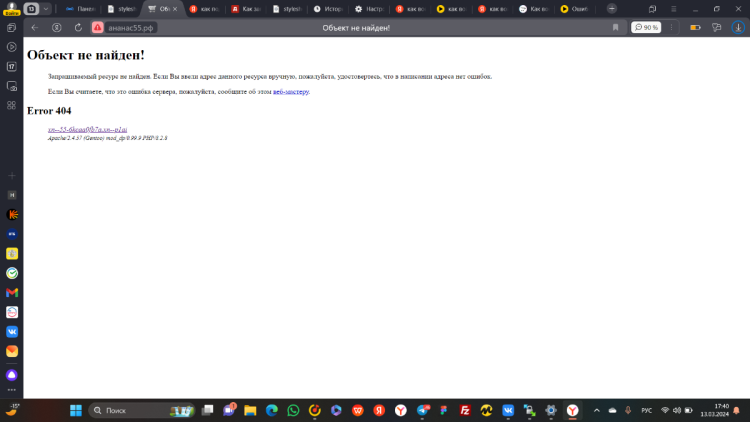Switch to the Настройки tab
750x422 pixels.
(369, 9)
